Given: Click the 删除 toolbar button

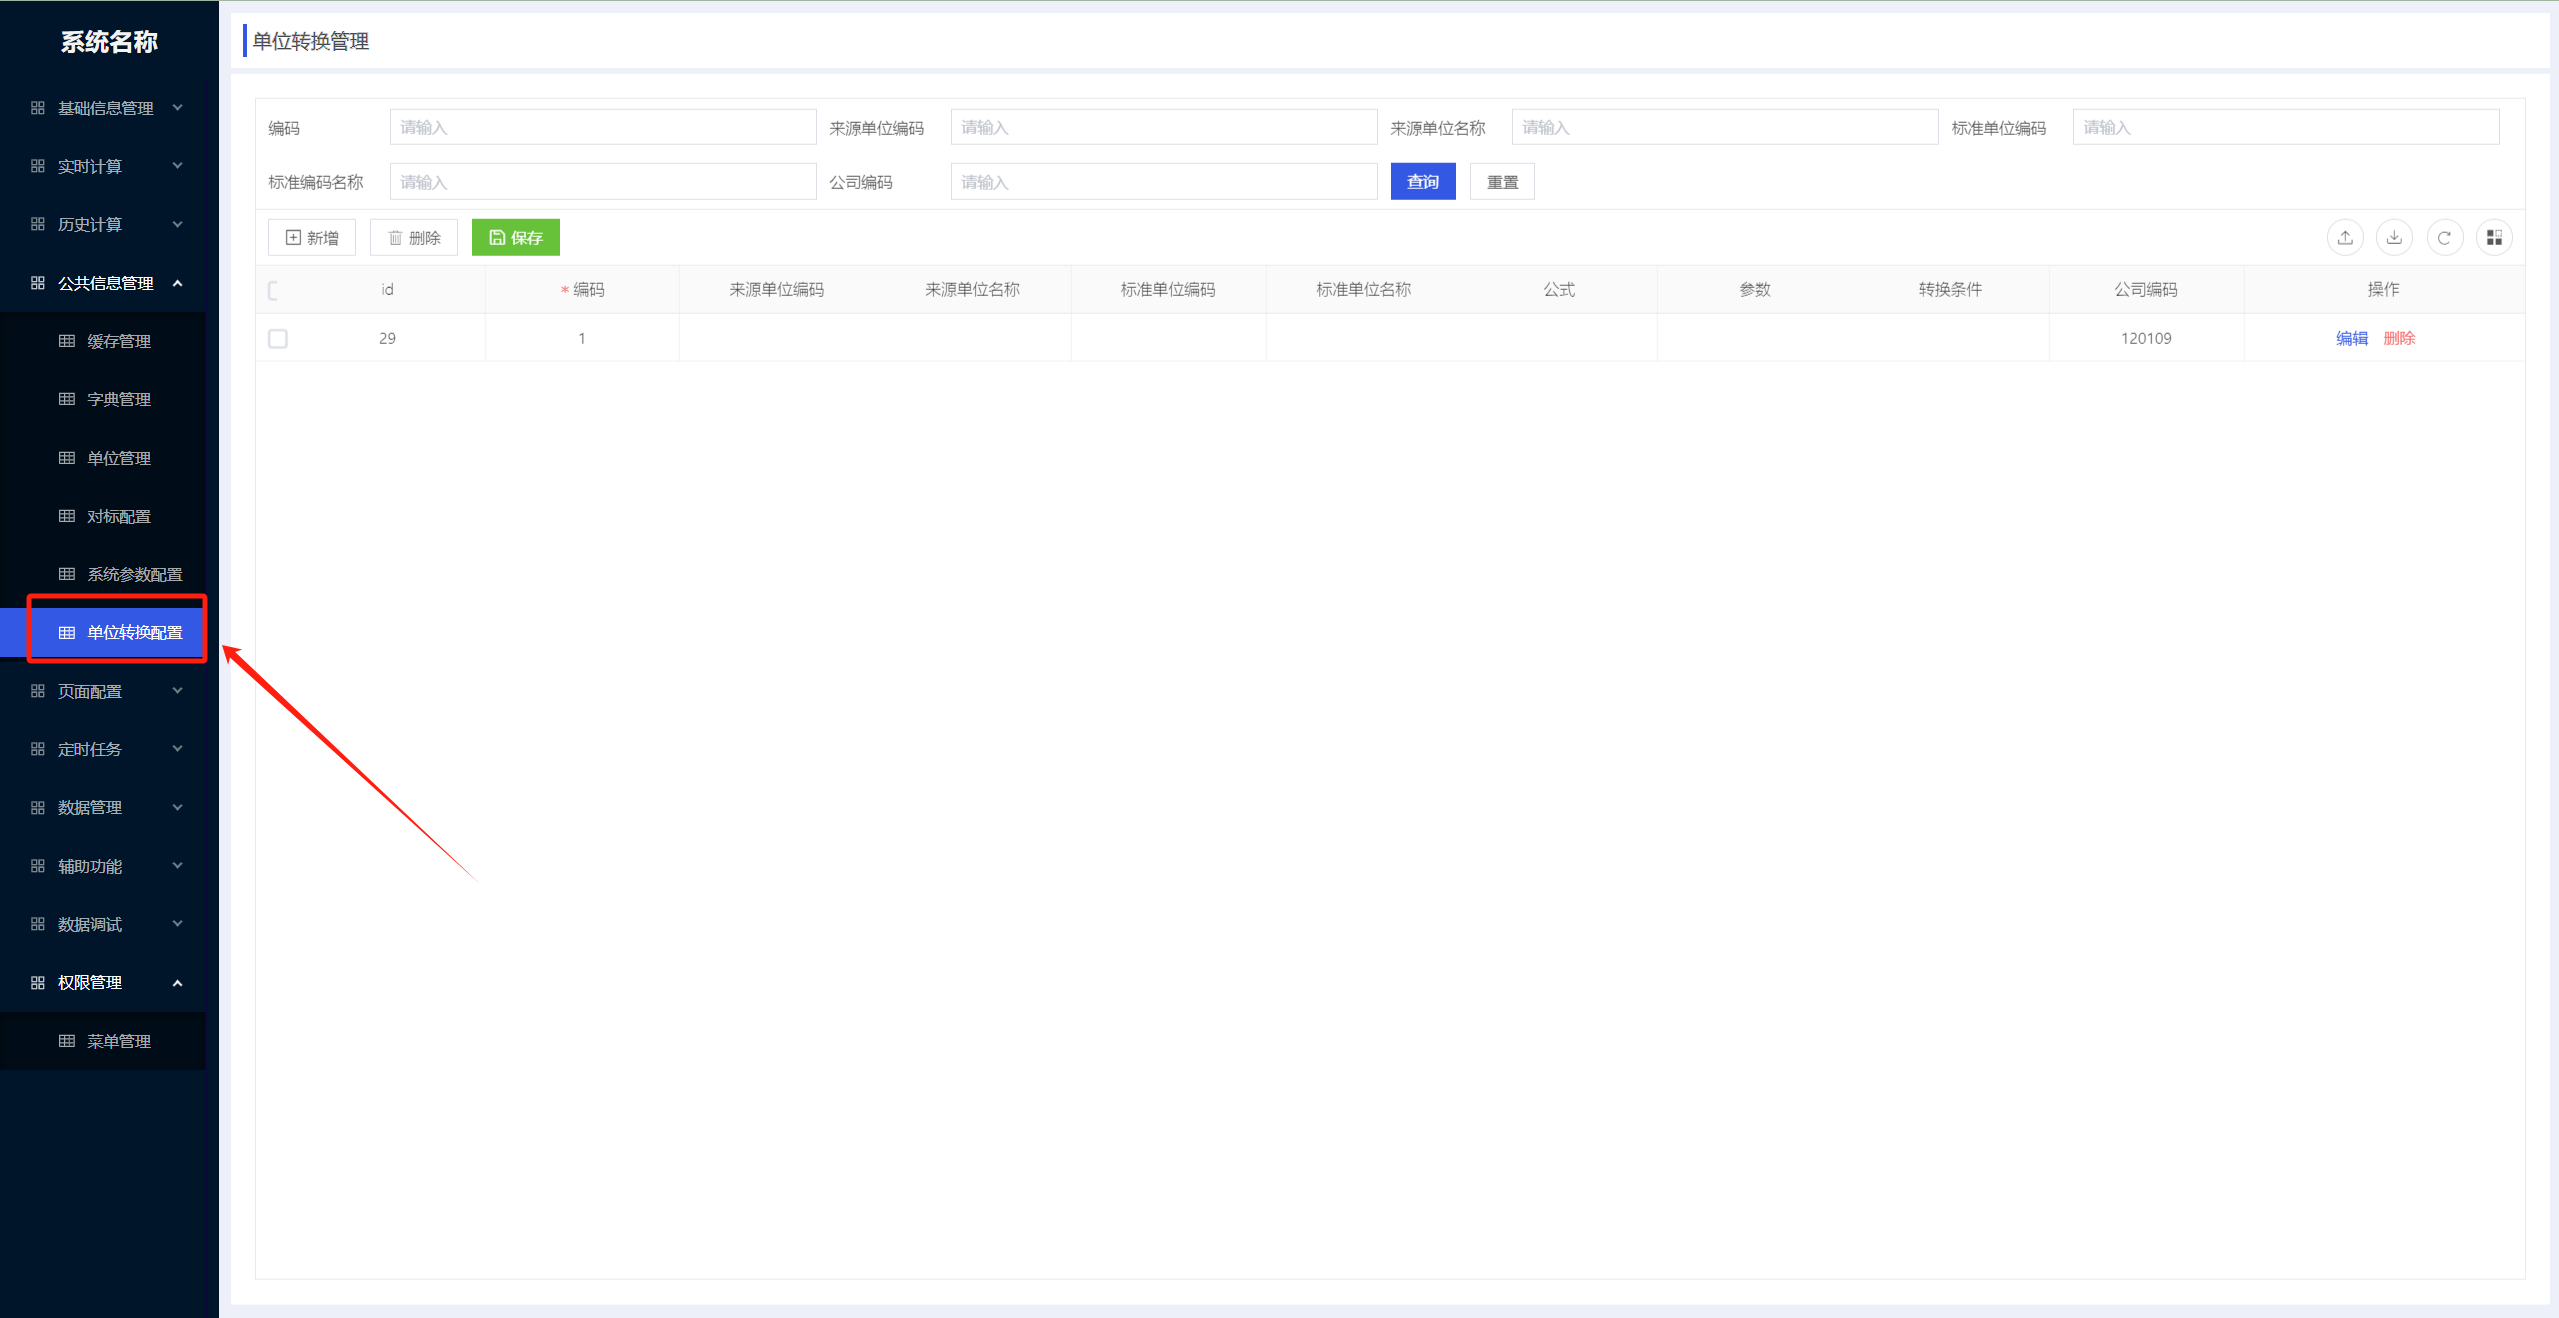Looking at the screenshot, I should pos(414,238).
